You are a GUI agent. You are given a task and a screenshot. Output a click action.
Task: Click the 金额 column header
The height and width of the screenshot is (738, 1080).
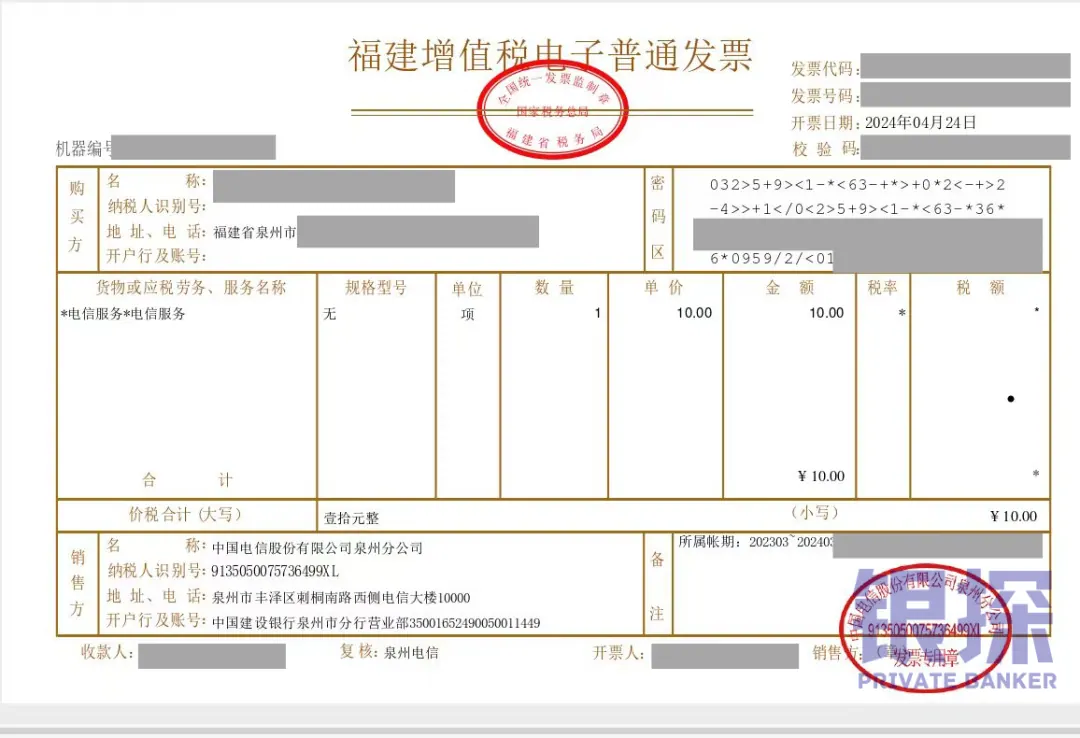[790, 287]
